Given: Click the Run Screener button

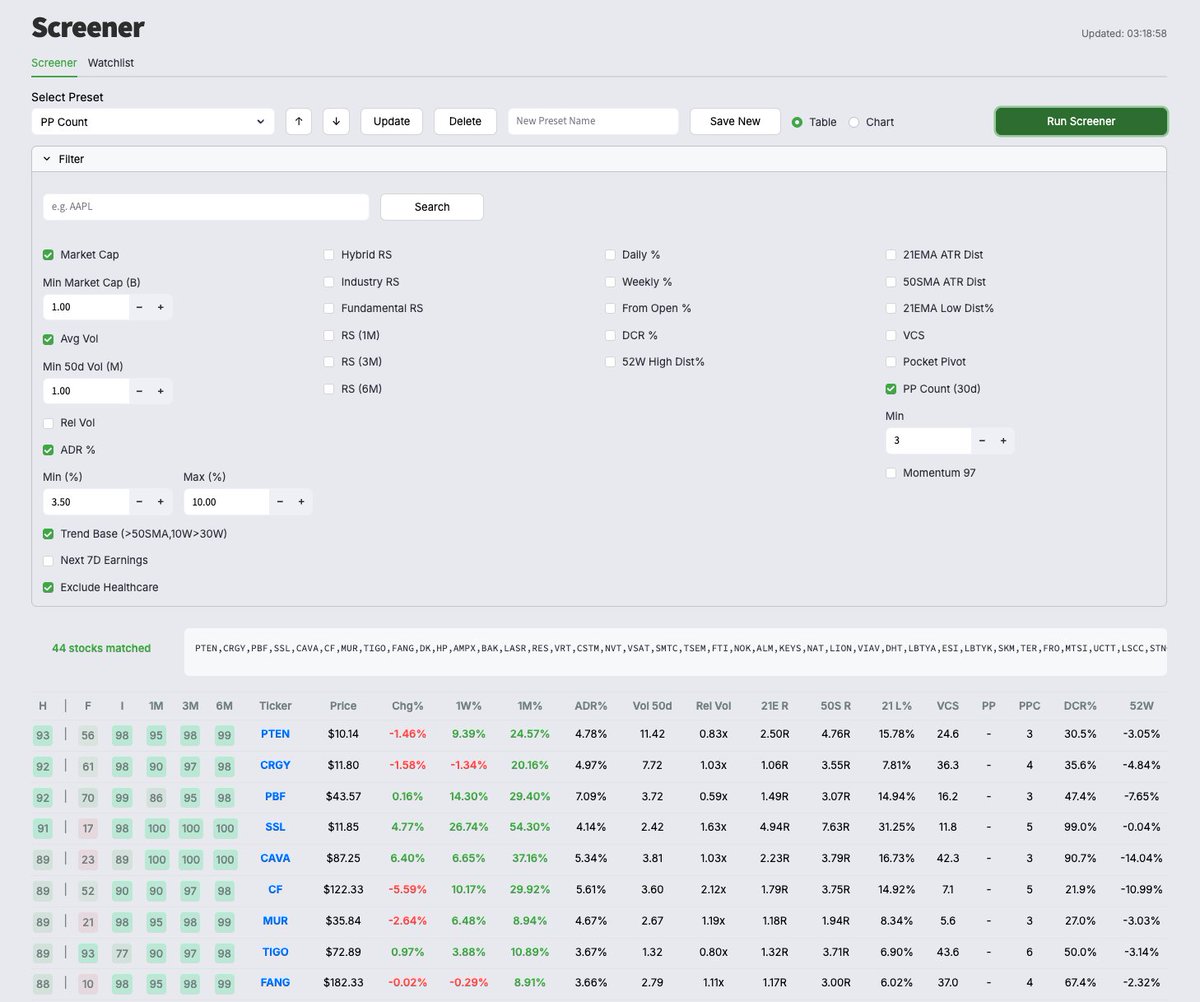Looking at the screenshot, I should [x=1080, y=121].
